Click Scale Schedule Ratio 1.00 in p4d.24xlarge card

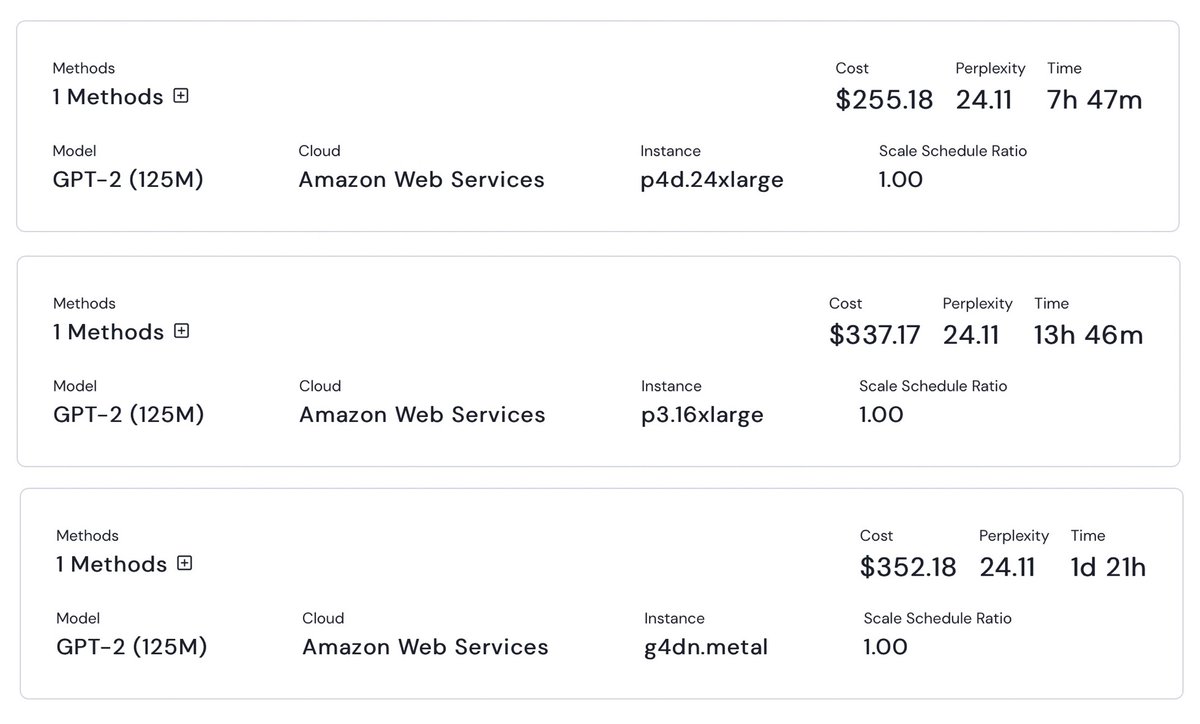(901, 180)
